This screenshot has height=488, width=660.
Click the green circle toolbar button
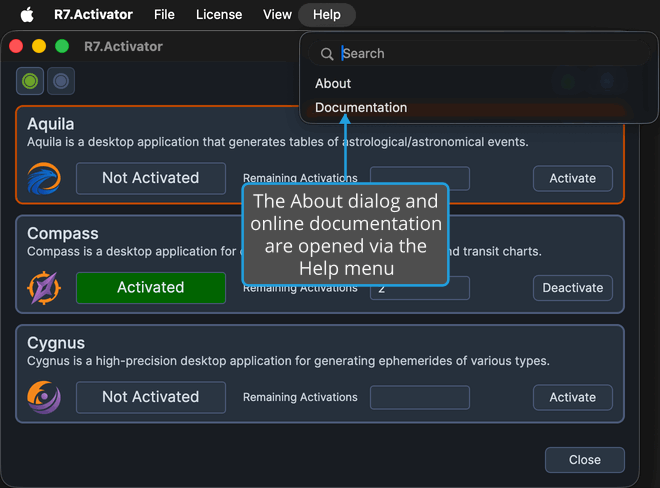(30, 81)
